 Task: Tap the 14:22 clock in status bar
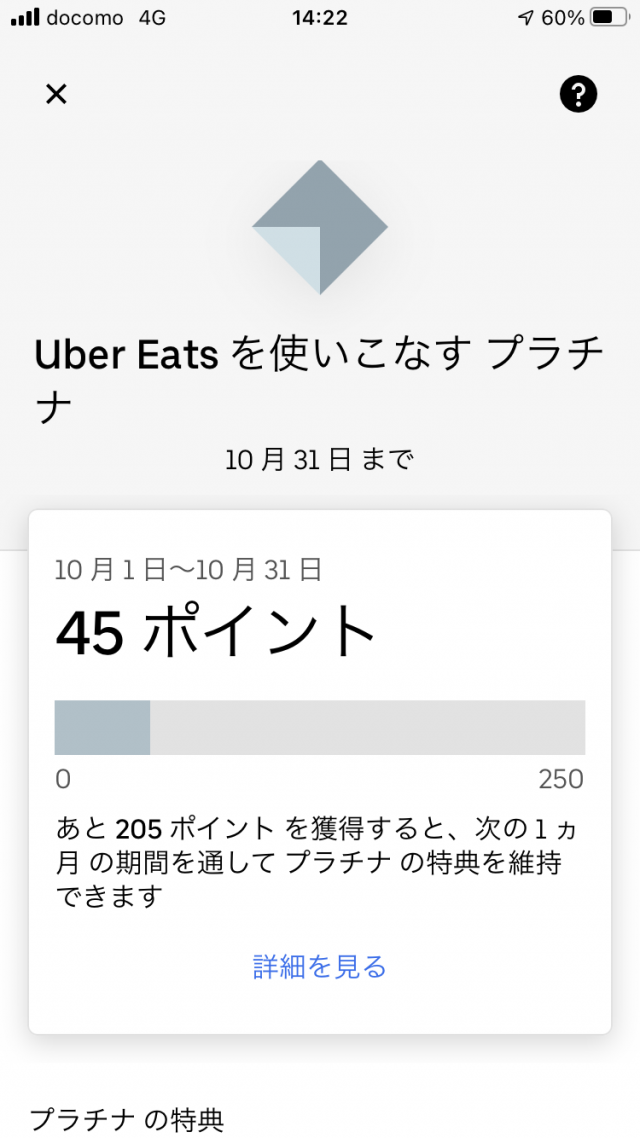click(320, 18)
